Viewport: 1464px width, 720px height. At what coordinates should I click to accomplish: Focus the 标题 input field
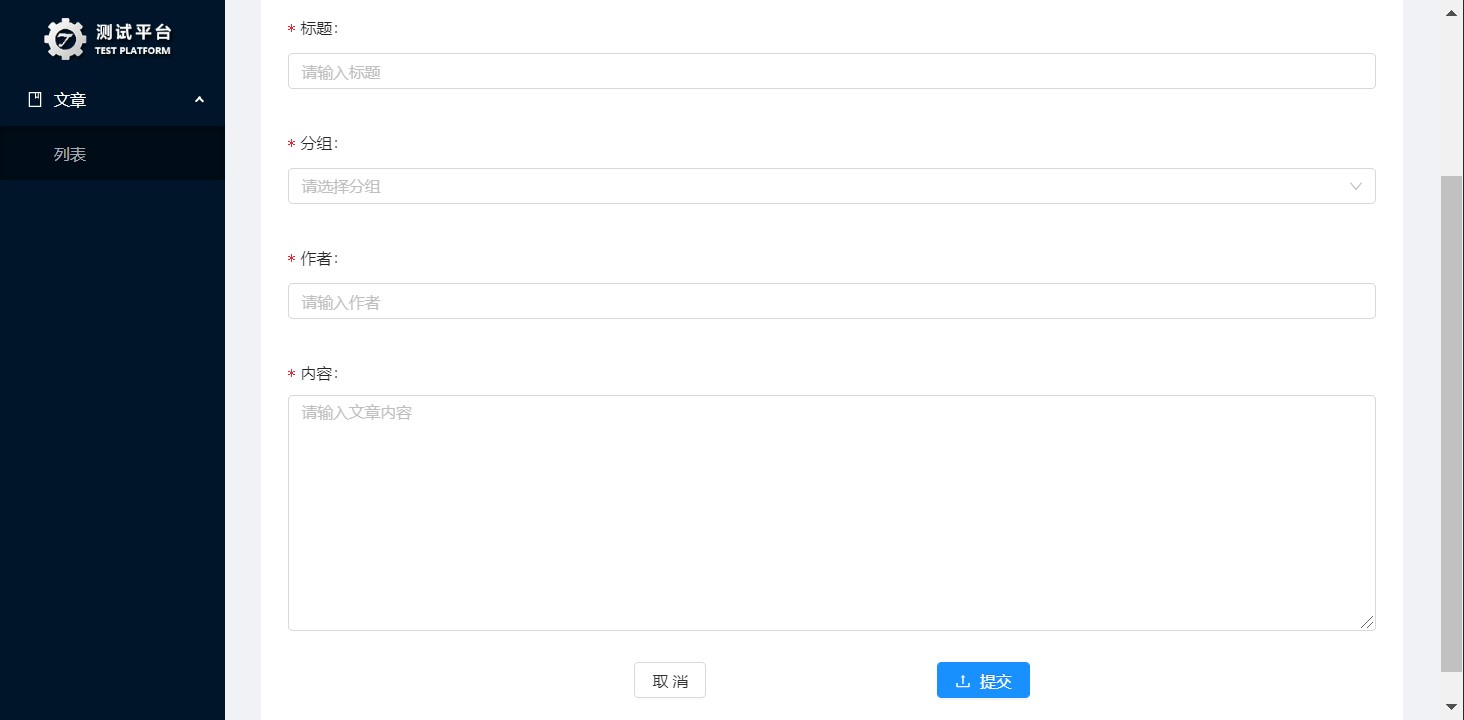coord(831,71)
